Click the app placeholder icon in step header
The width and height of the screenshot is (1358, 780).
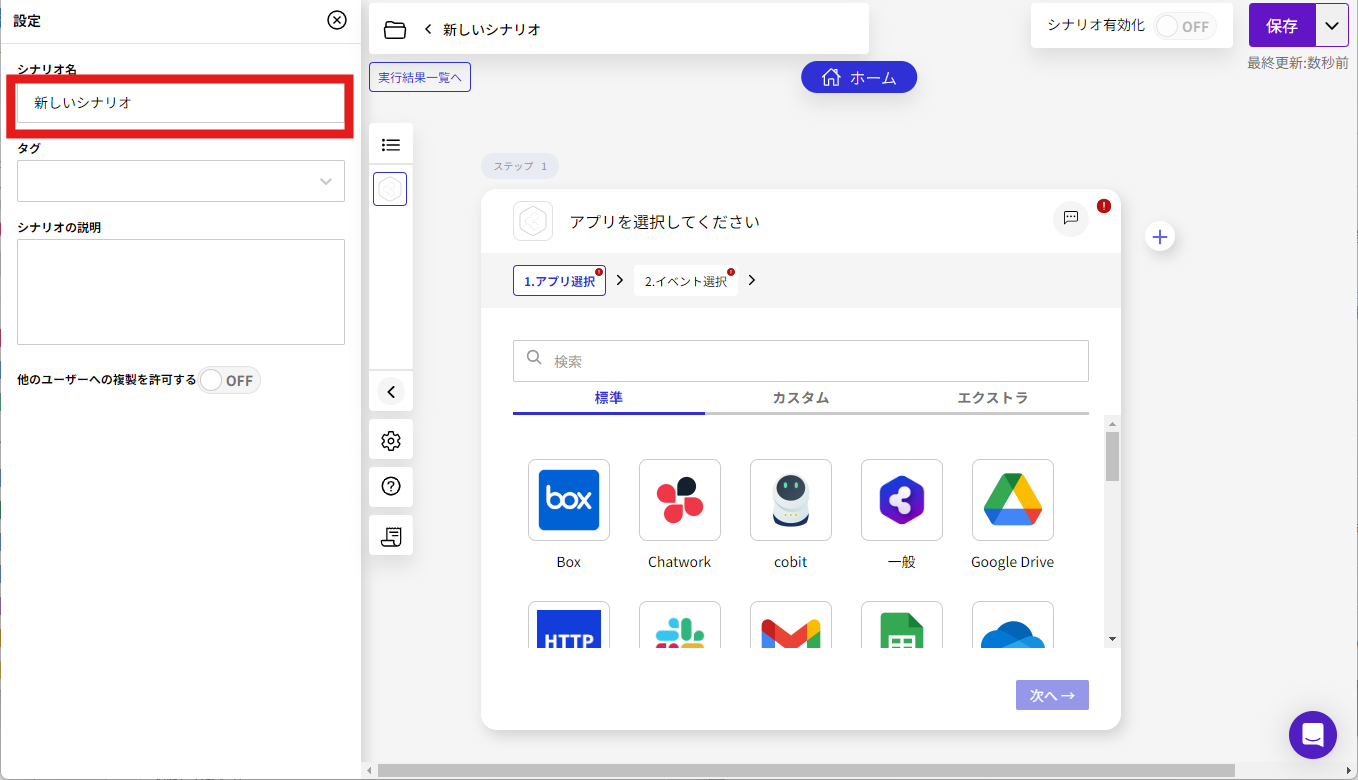(x=533, y=221)
